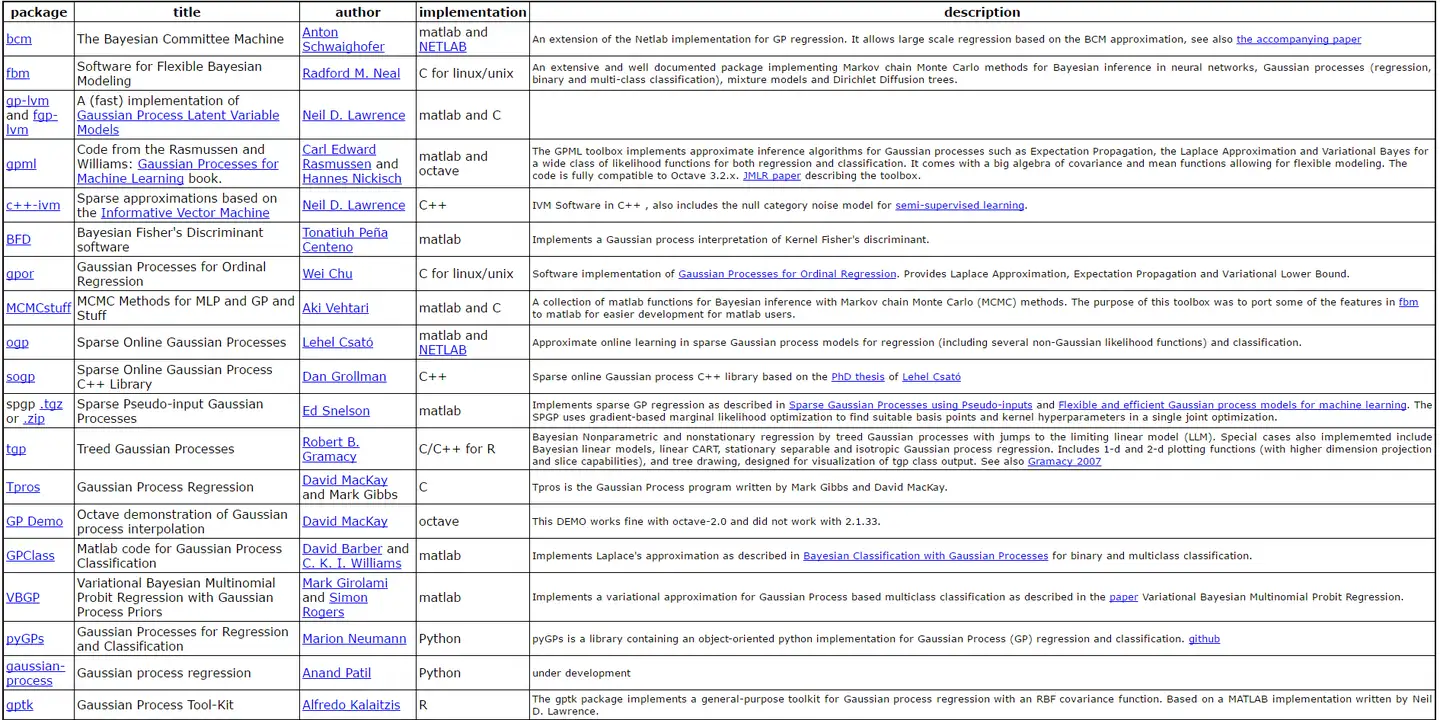This screenshot has height=720, width=1440.
Task: Open the c++-ivm package link
Action: [33, 205]
